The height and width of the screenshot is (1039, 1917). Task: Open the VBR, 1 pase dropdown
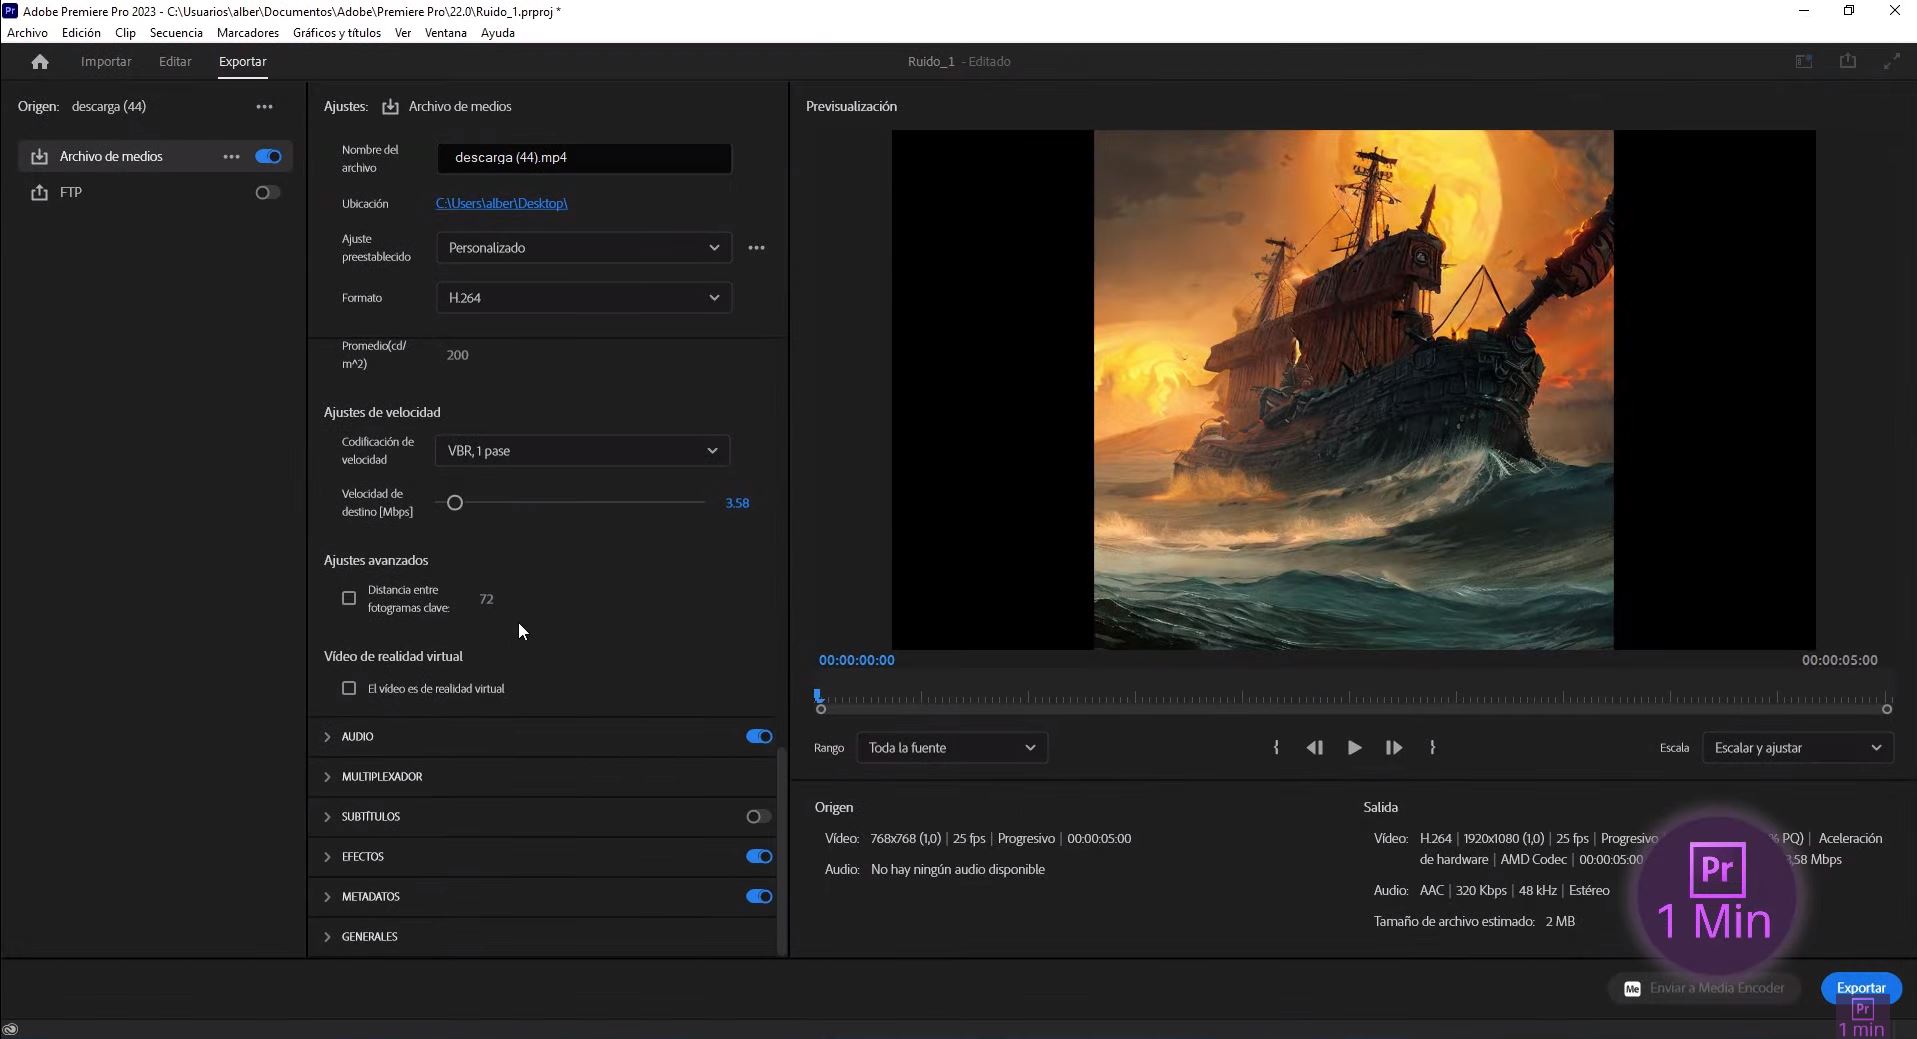(582, 450)
